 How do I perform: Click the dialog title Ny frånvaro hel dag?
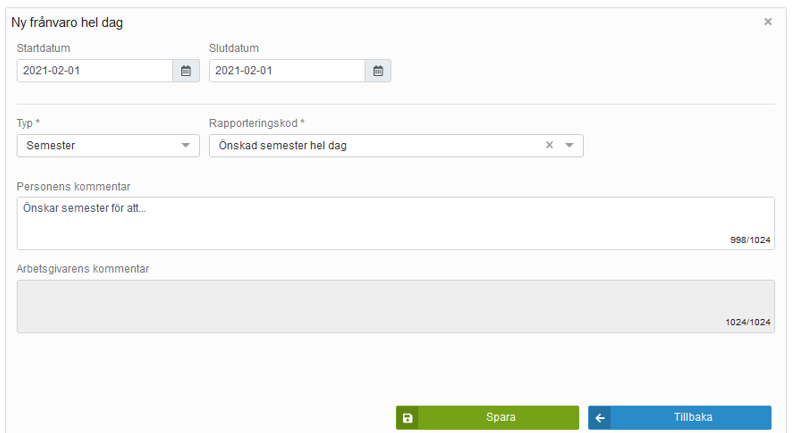(x=67, y=22)
